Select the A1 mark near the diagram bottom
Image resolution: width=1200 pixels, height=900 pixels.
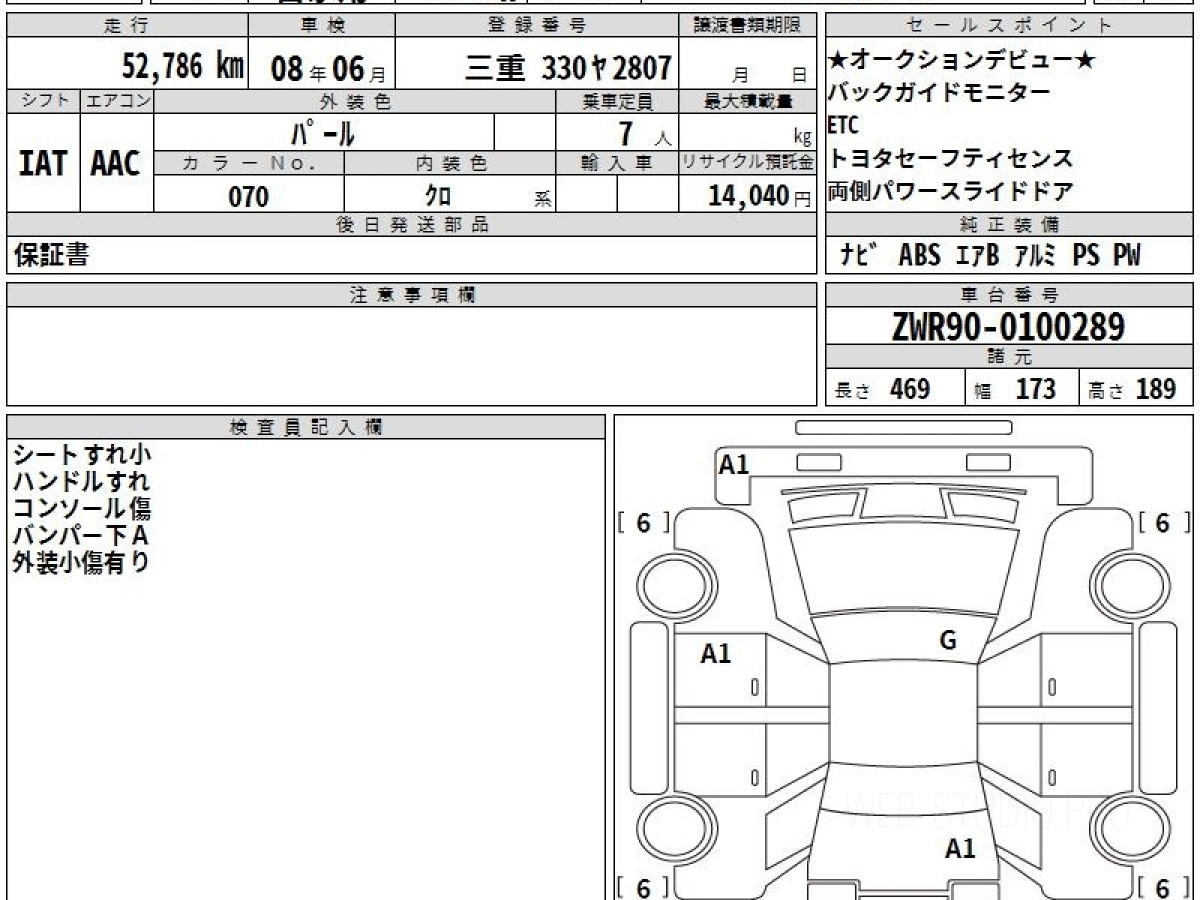(x=960, y=849)
